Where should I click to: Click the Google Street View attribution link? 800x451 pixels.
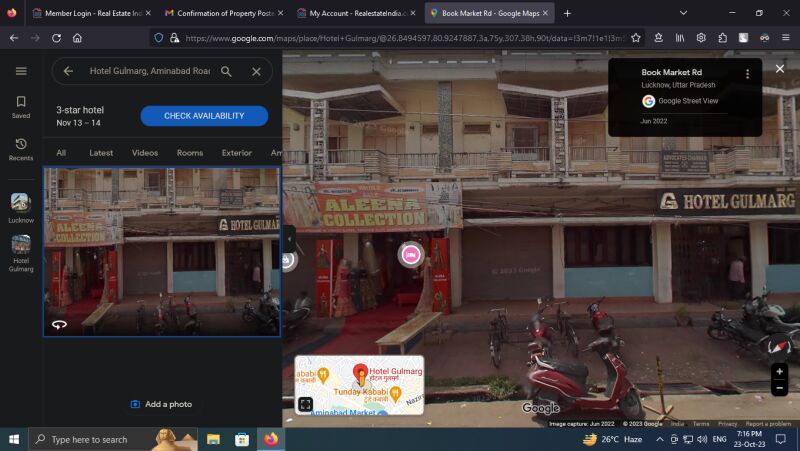point(688,101)
